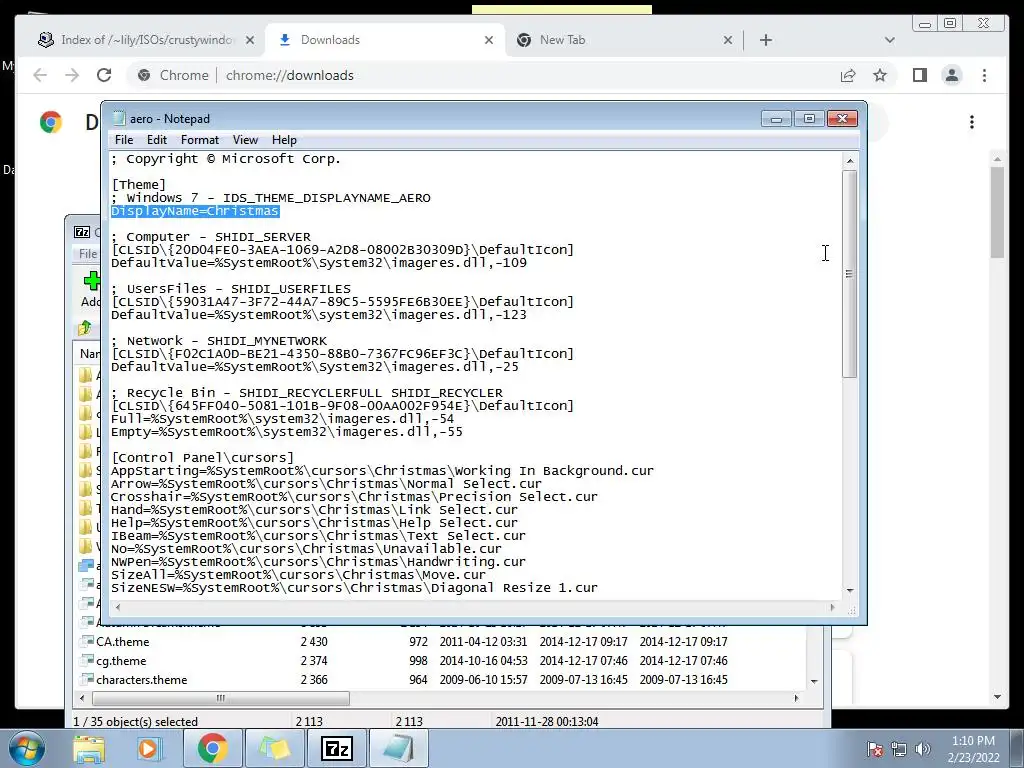The height and width of the screenshot is (768, 1024).
Task: Click the [Control Panel\cursors] line
Action: pyautogui.click(x=202, y=458)
